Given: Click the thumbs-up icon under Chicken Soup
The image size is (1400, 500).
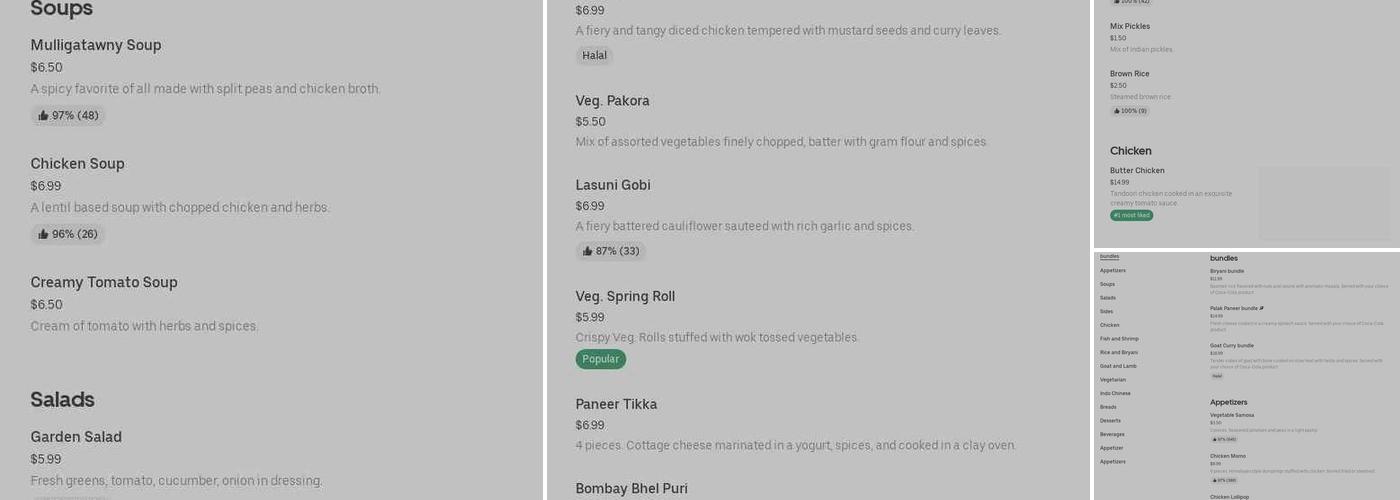Looking at the screenshot, I should [44, 235].
